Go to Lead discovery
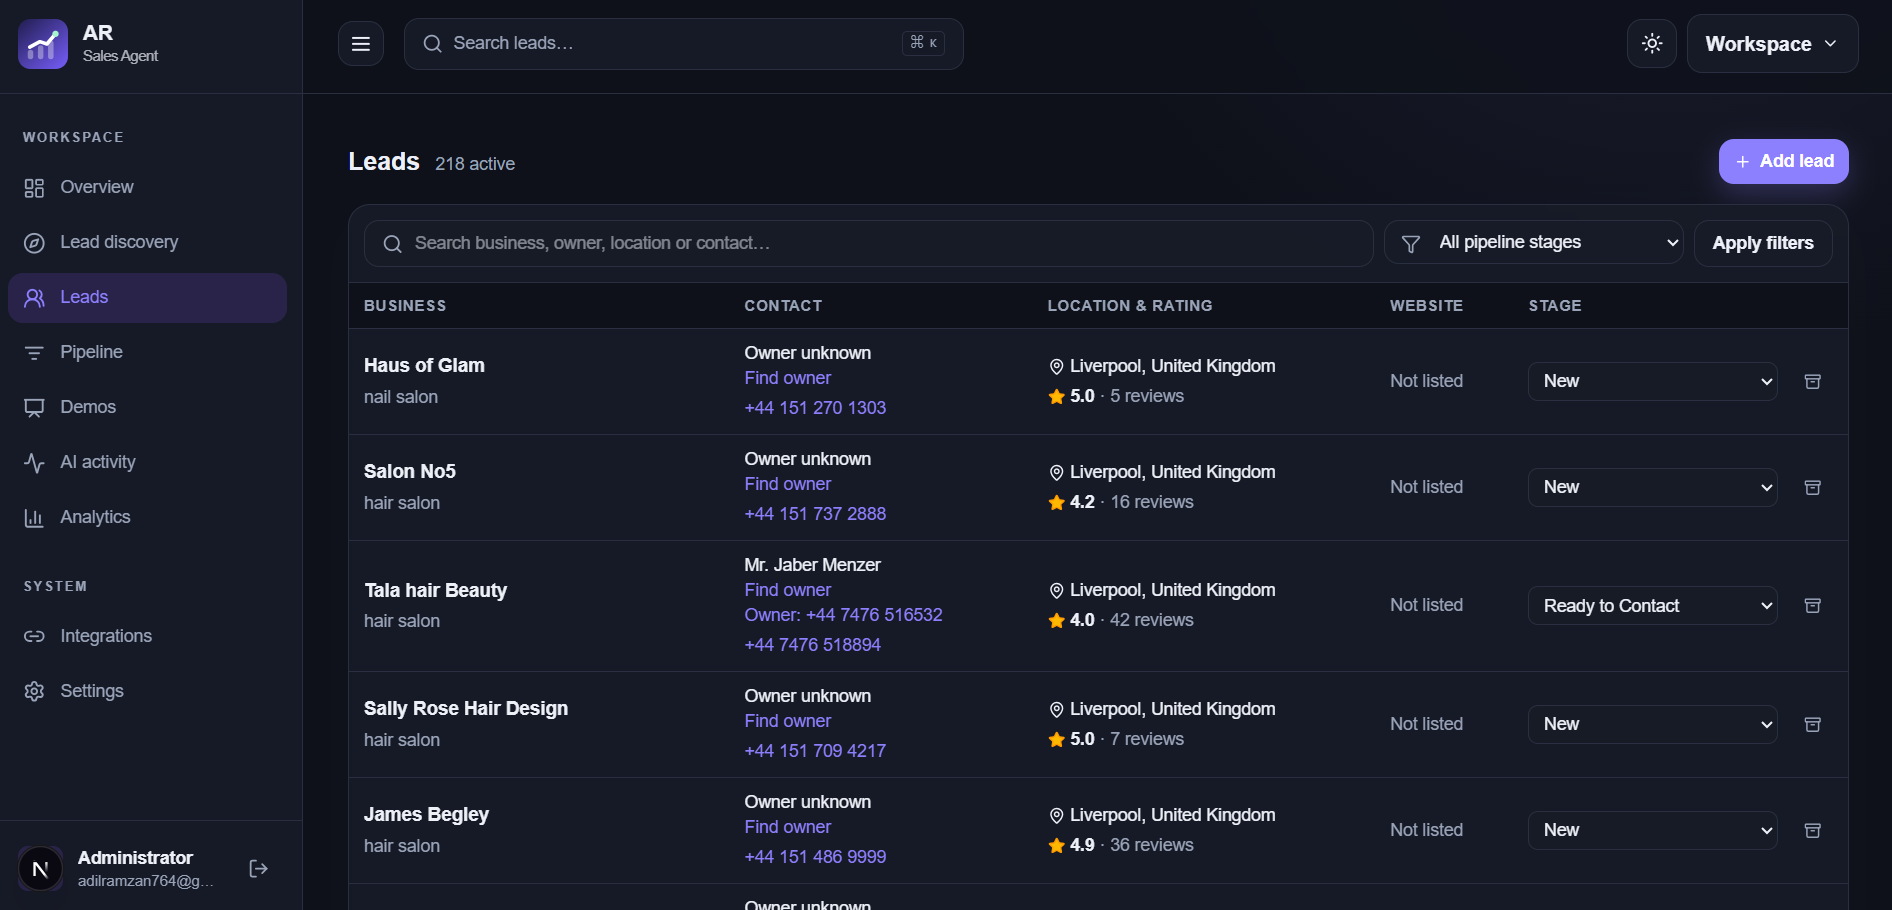Image resolution: width=1892 pixels, height=910 pixels. (x=147, y=243)
